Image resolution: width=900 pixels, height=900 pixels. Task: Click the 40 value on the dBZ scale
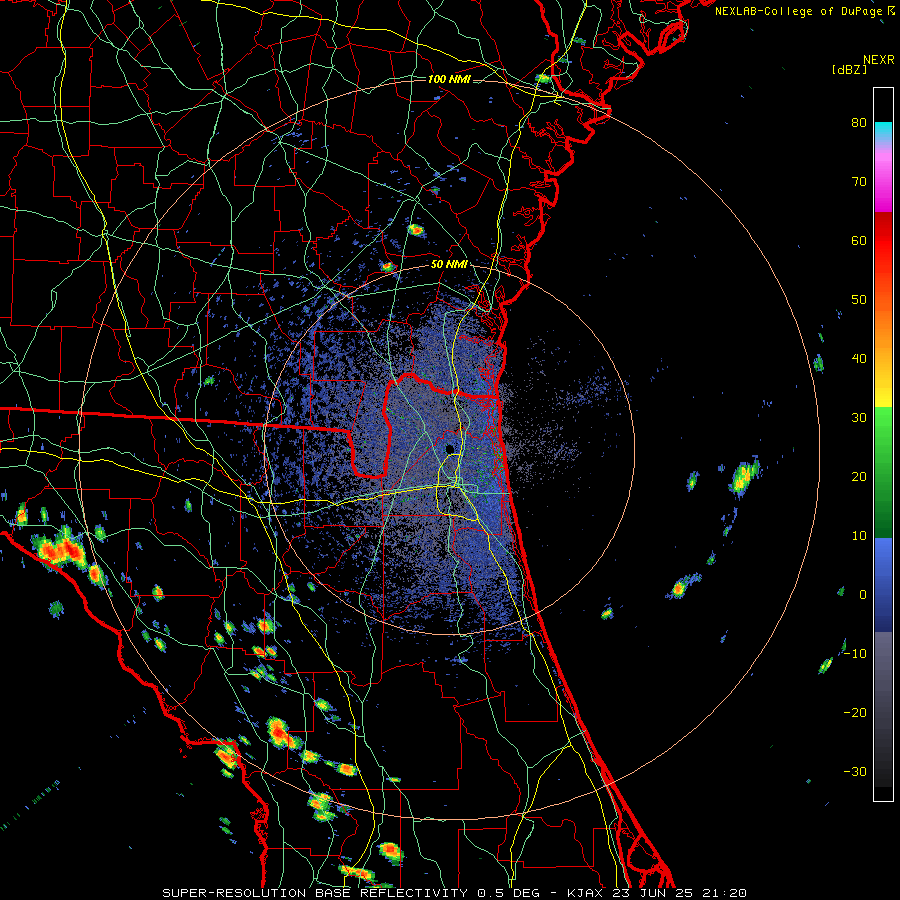859,359
